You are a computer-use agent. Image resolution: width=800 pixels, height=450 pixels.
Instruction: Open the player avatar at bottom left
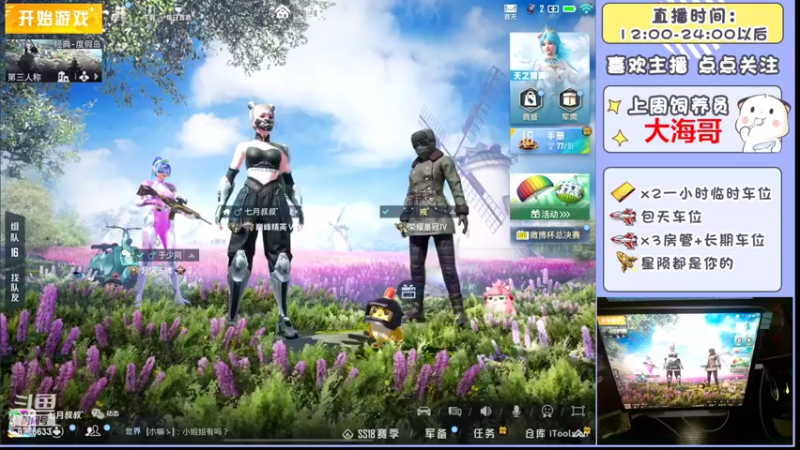(x=20, y=423)
